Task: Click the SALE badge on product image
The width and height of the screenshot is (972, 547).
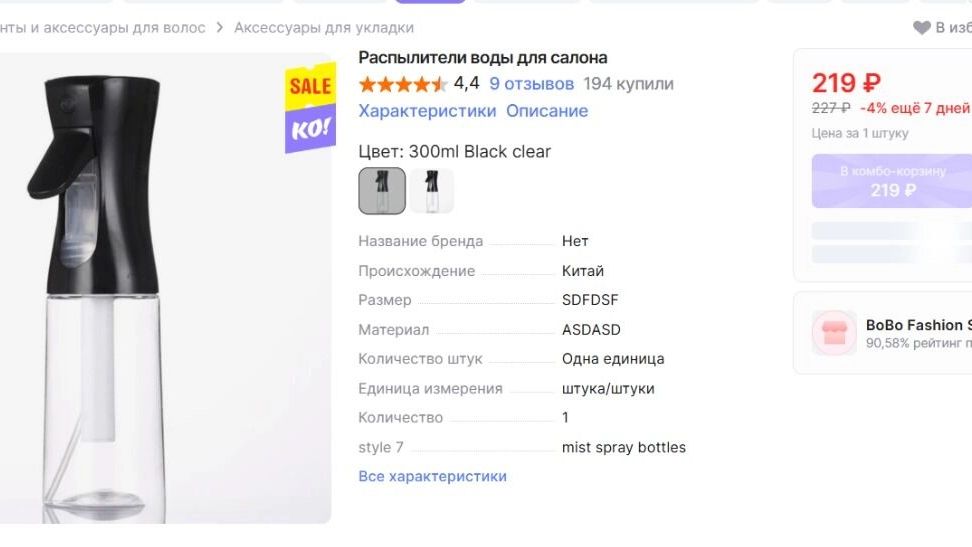Action: click(x=311, y=86)
